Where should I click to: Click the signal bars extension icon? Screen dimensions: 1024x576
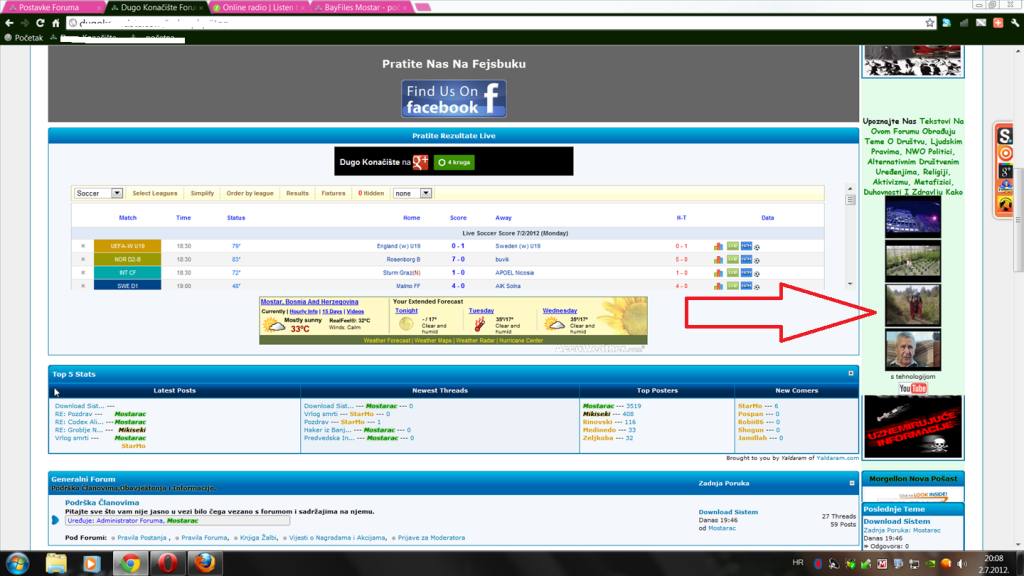click(x=964, y=23)
